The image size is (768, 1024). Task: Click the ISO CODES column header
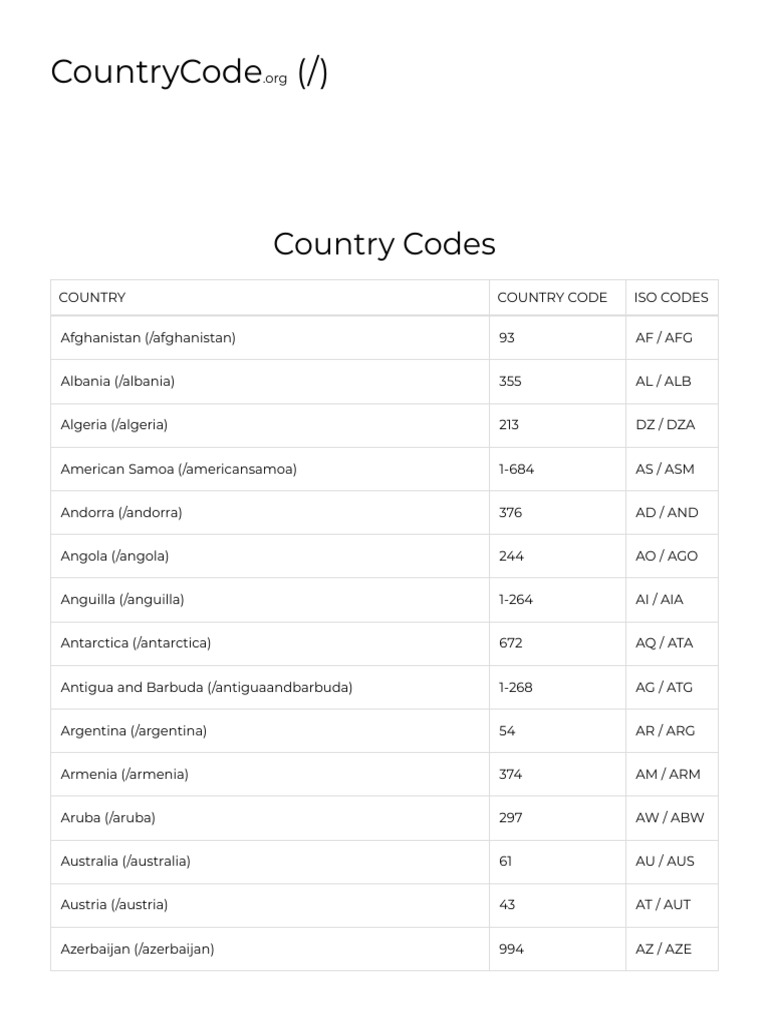(671, 297)
